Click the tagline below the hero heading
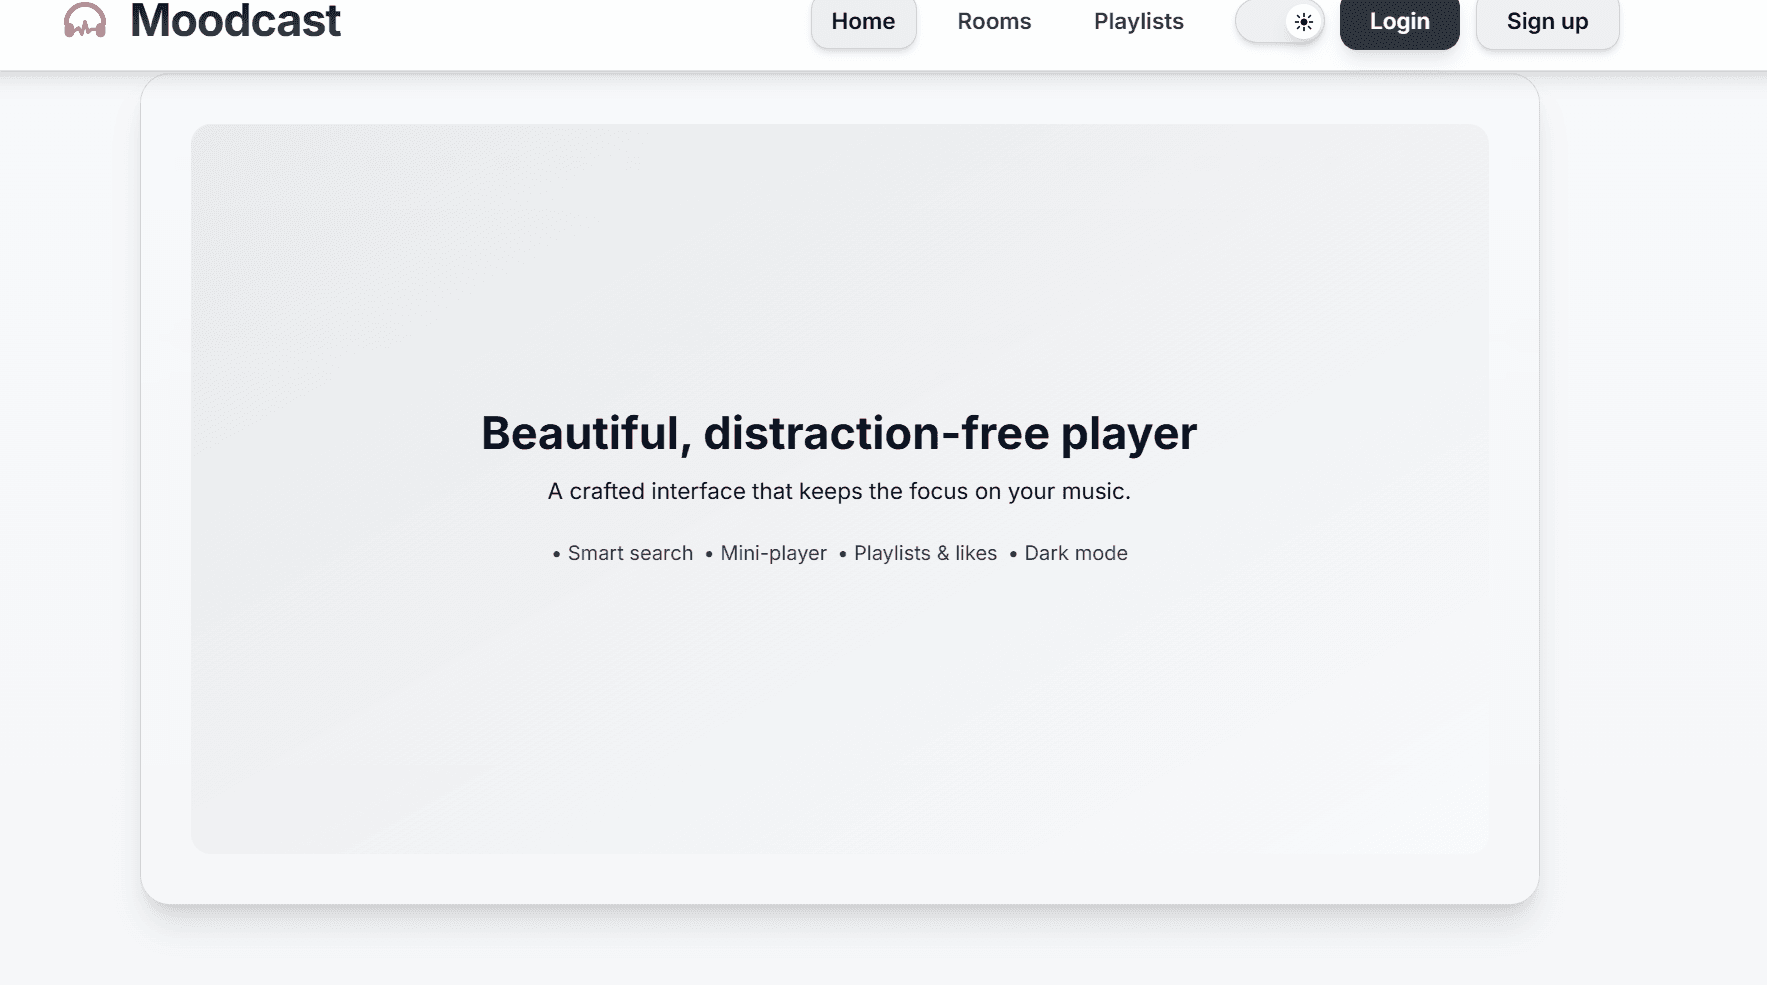Screen dimensions: 1767x985 click(x=838, y=491)
